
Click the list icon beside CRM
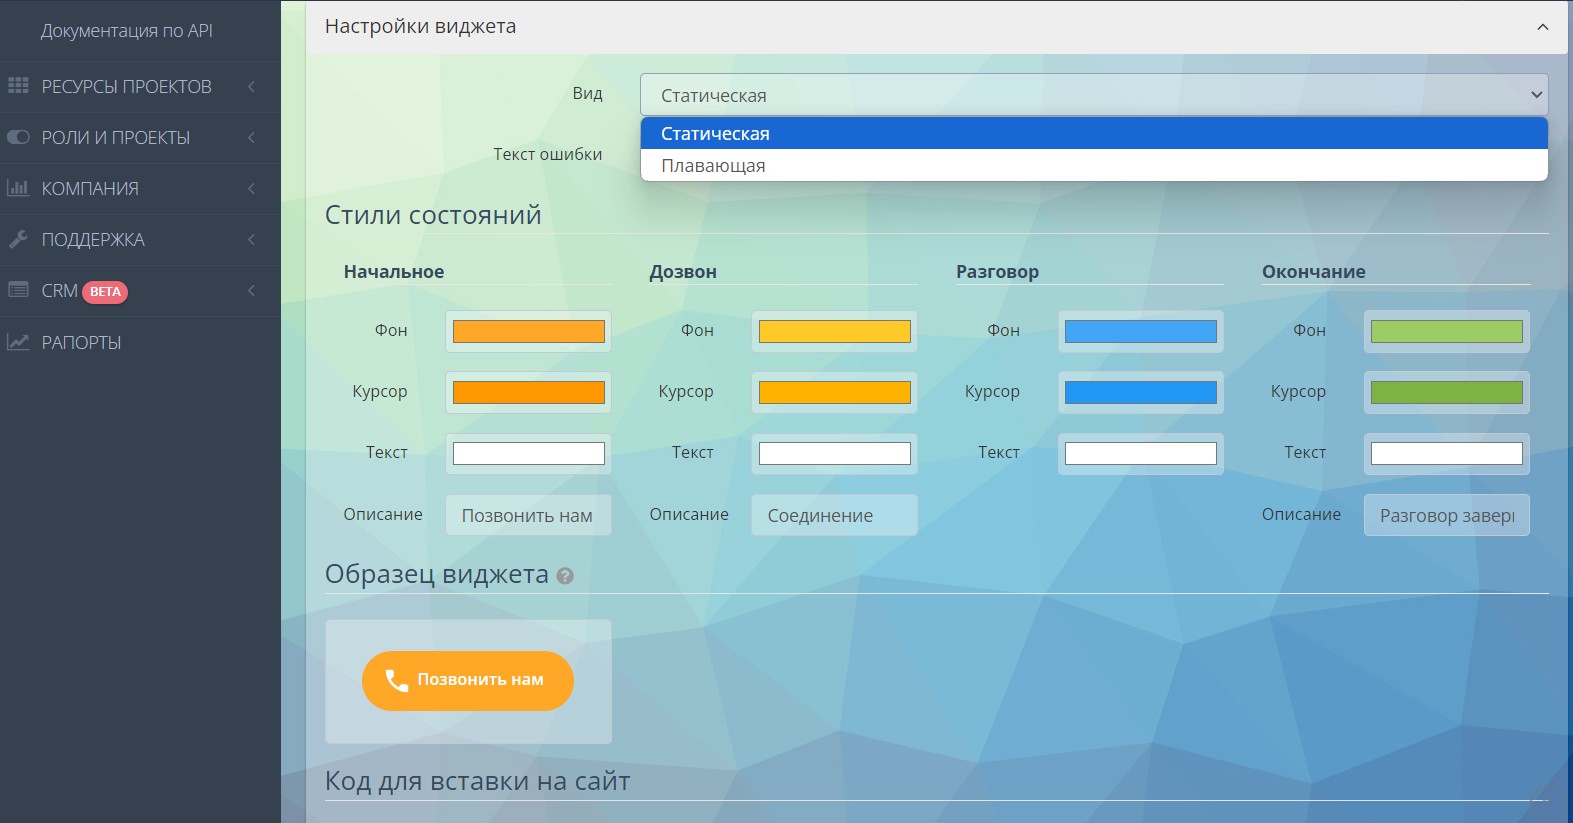coord(18,290)
